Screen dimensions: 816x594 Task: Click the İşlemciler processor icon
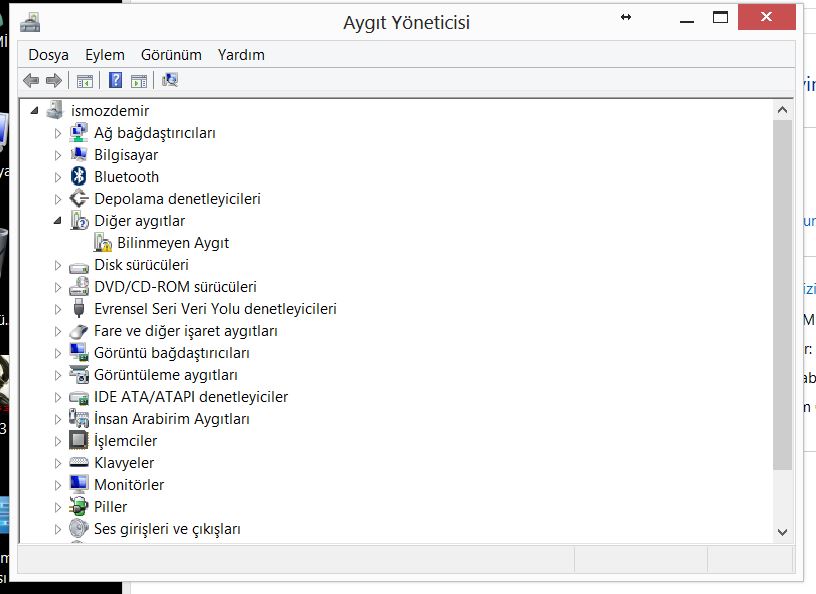tap(79, 441)
